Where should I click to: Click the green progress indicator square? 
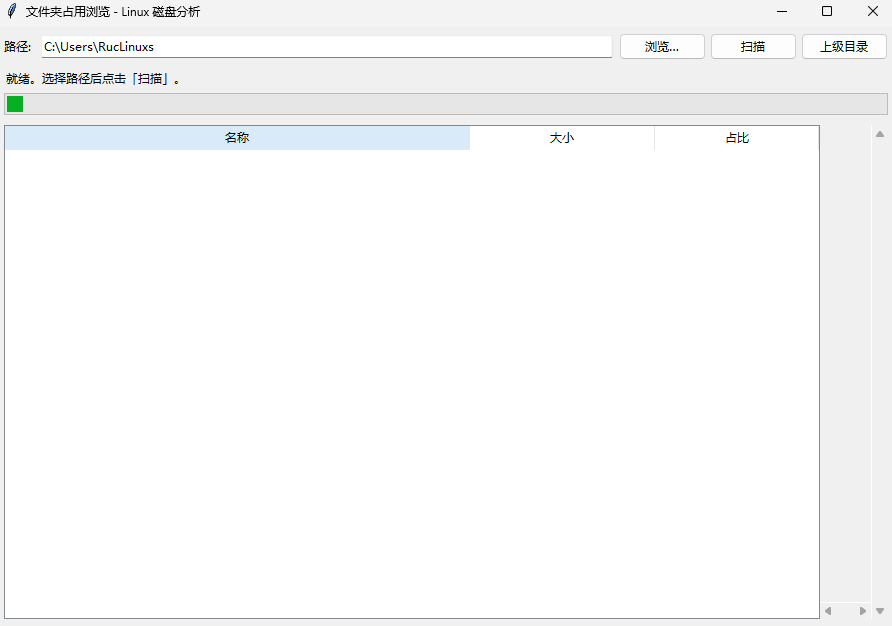coord(14,103)
